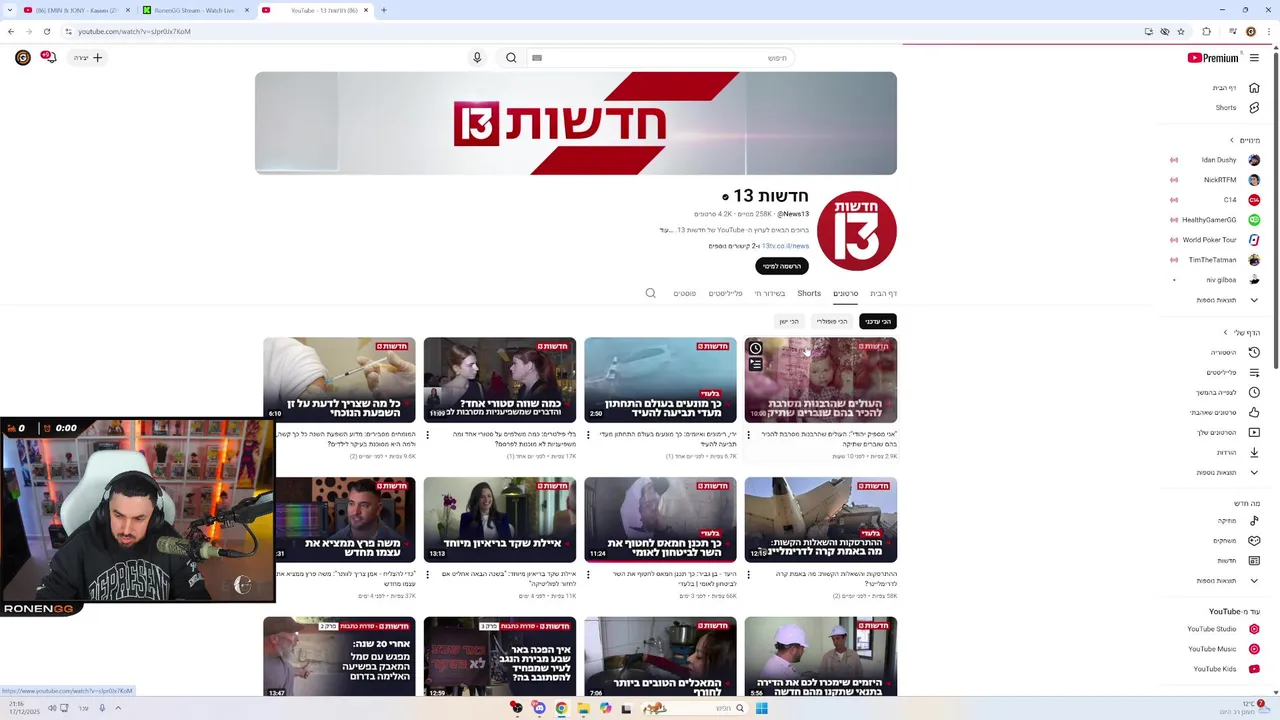Open the World Poker Tour subscription
The height and width of the screenshot is (720, 1280).
pos(1217,240)
